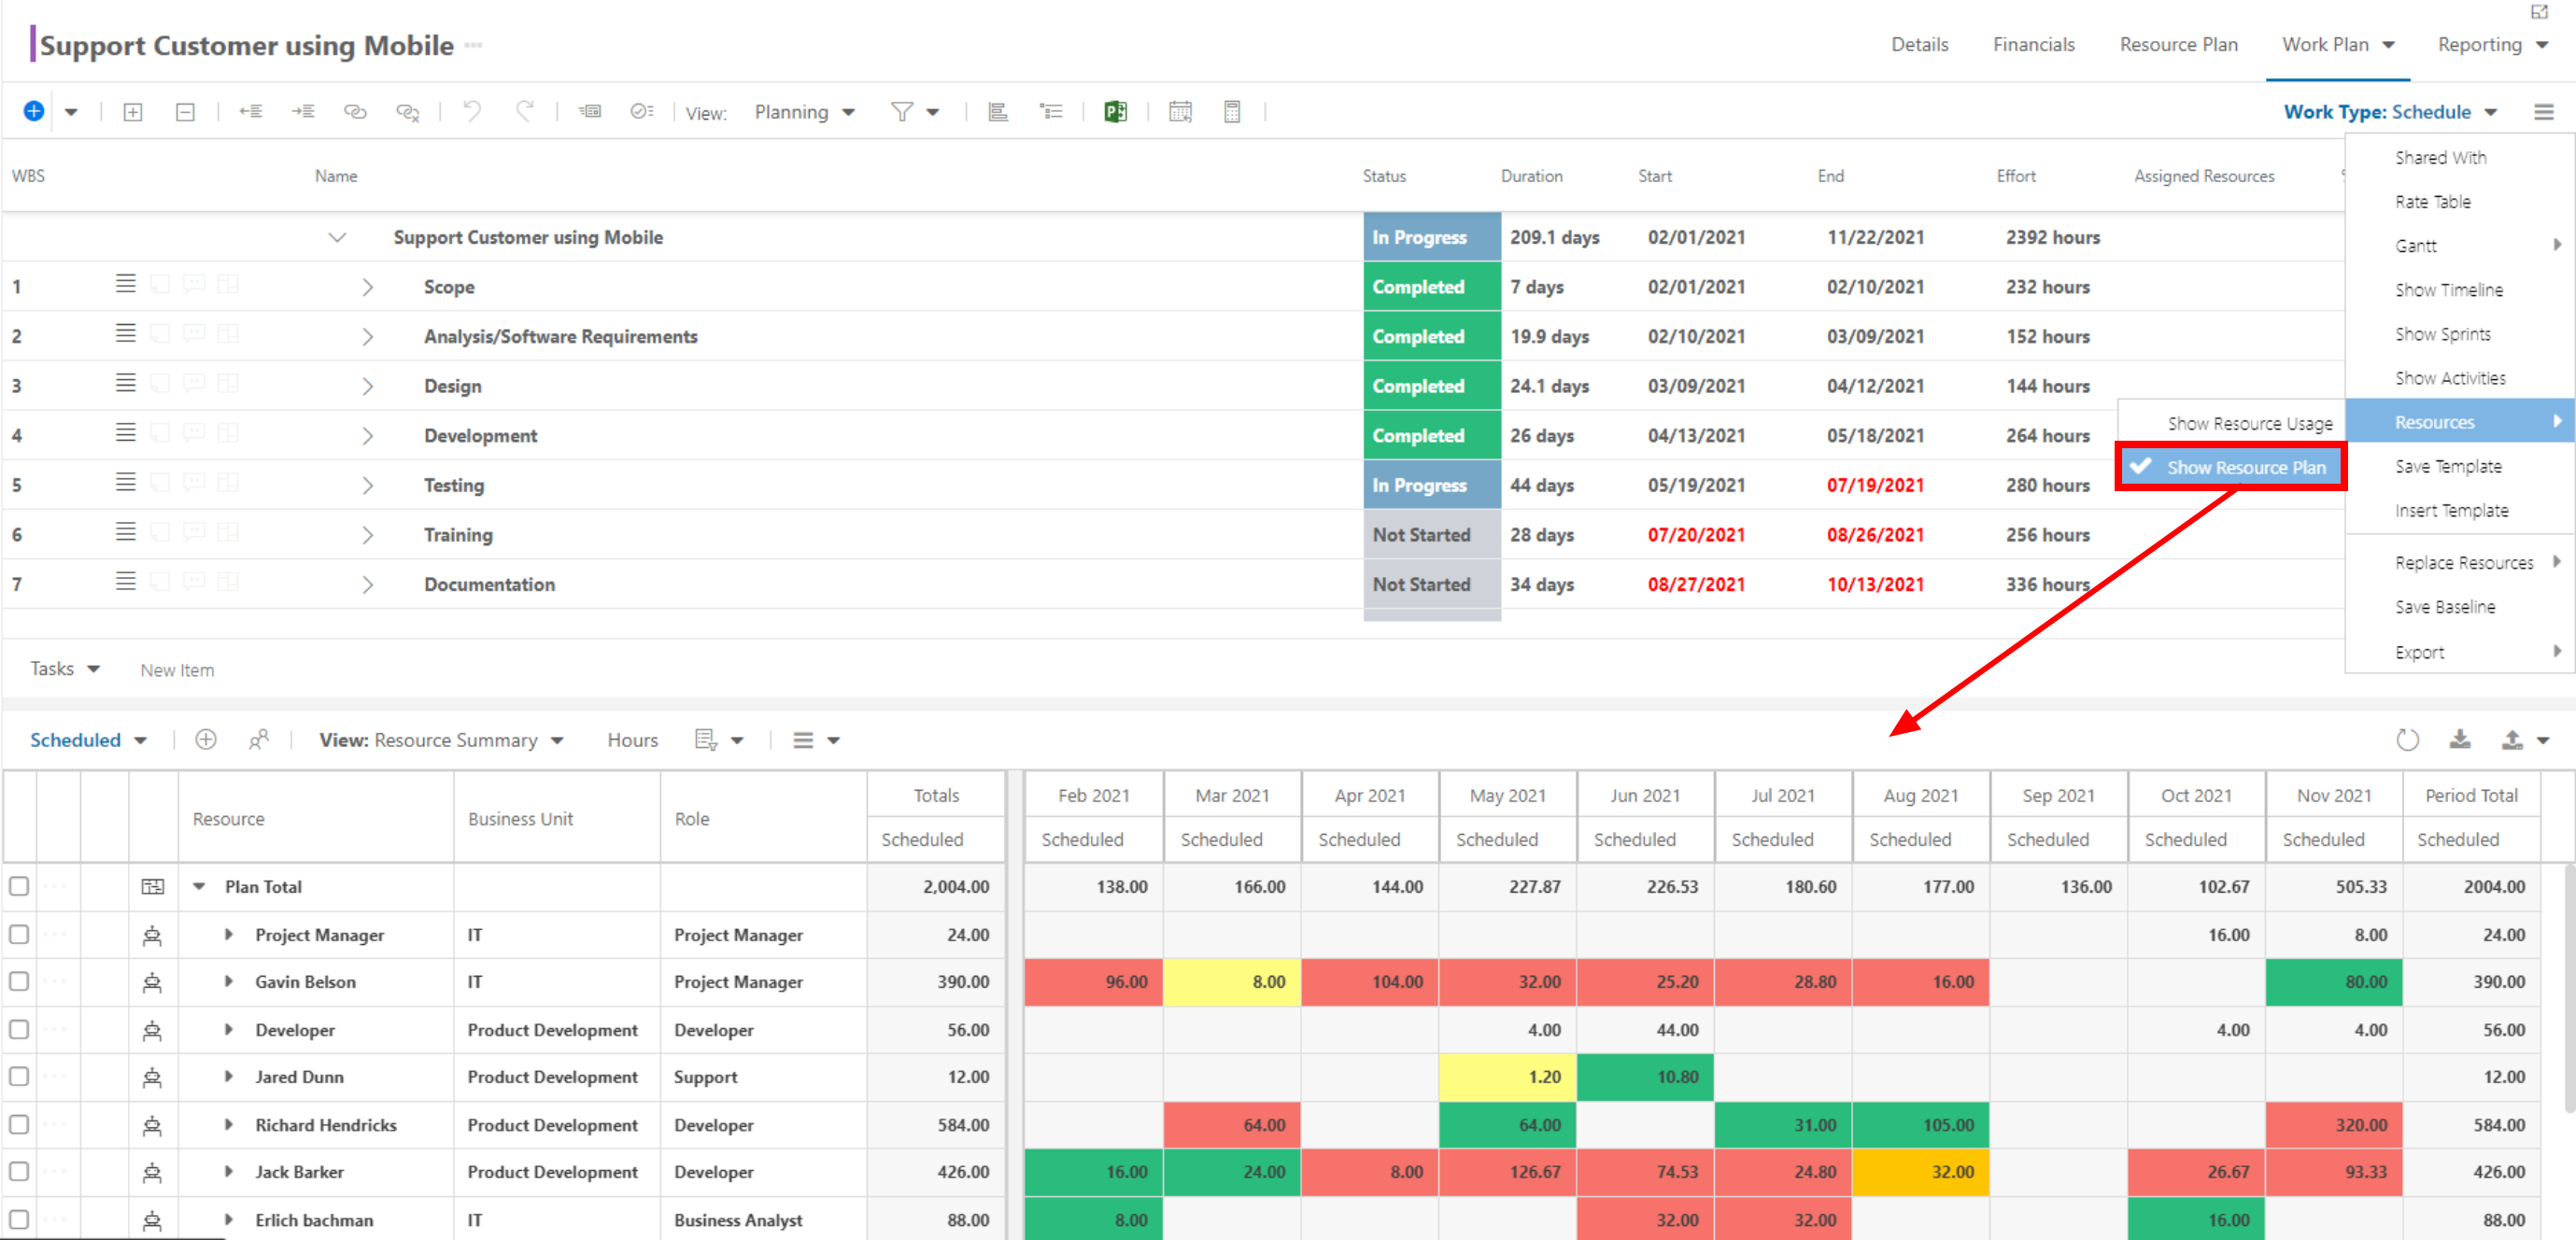Viewport: 2576px width, 1240px height.
Task: Check the Jared Dunn row checkbox
Action: 19,1077
